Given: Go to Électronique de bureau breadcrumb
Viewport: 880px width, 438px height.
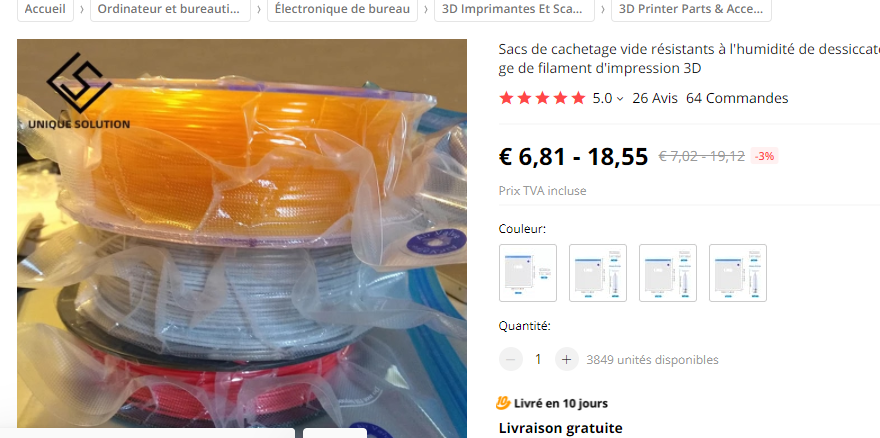Looking at the screenshot, I should [342, 10].
